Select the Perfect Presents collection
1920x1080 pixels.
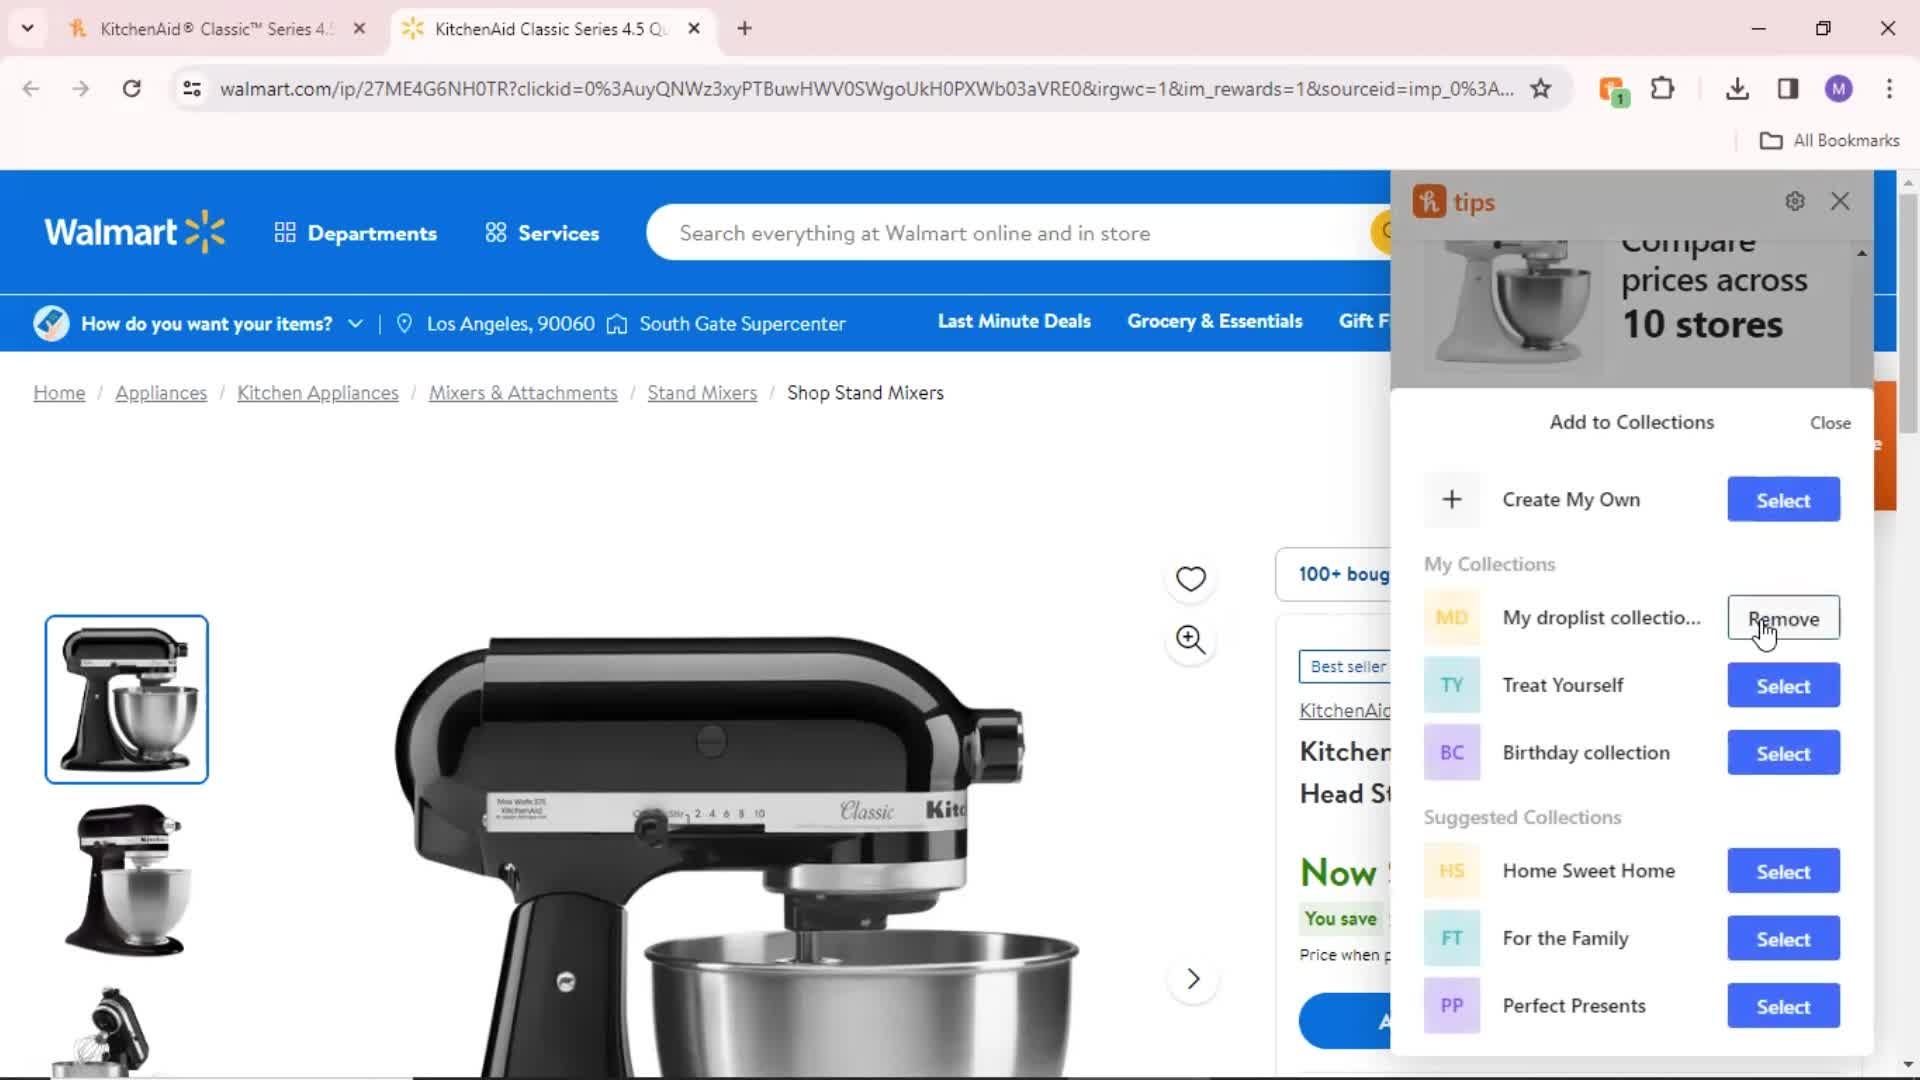[1783, 1006]
